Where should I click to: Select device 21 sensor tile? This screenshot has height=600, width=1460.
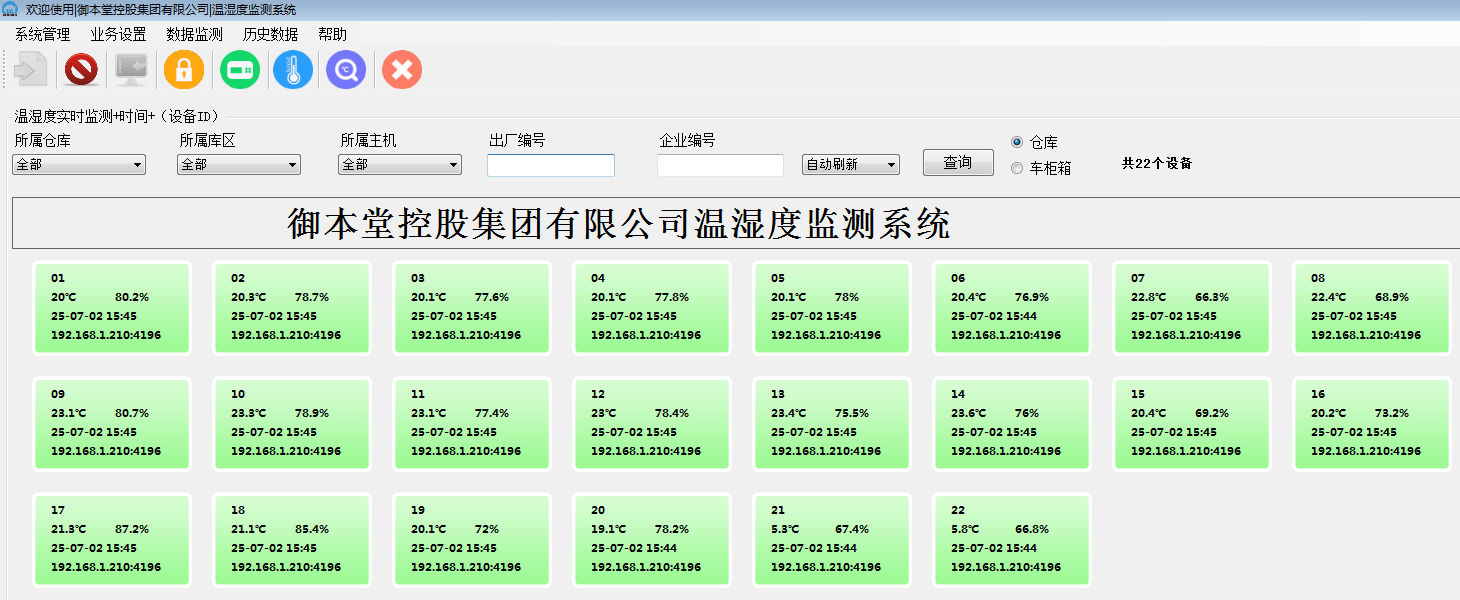click(x=831, y=539)
